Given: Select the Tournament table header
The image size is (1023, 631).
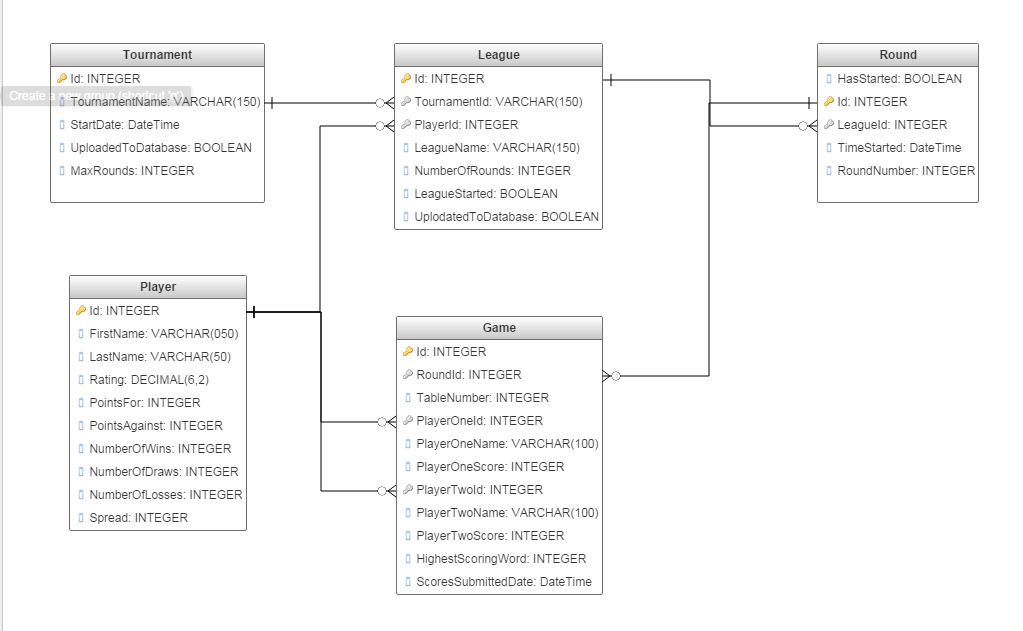Looking at the screenshot, I should point(156,54).
